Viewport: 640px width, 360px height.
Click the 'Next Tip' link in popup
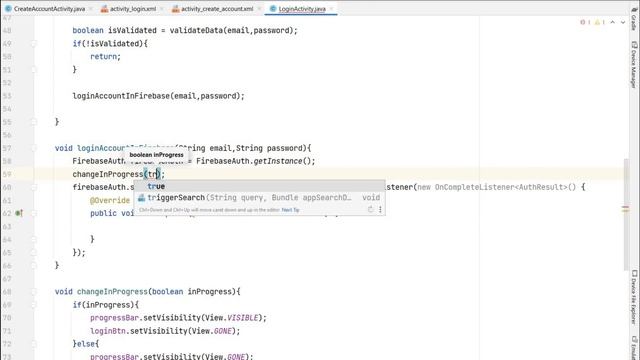[291, 210]
